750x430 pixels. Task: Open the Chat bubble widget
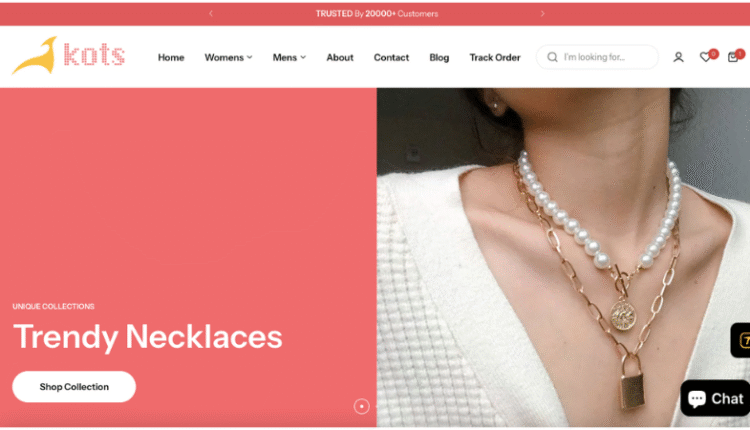tap(715, 398)
